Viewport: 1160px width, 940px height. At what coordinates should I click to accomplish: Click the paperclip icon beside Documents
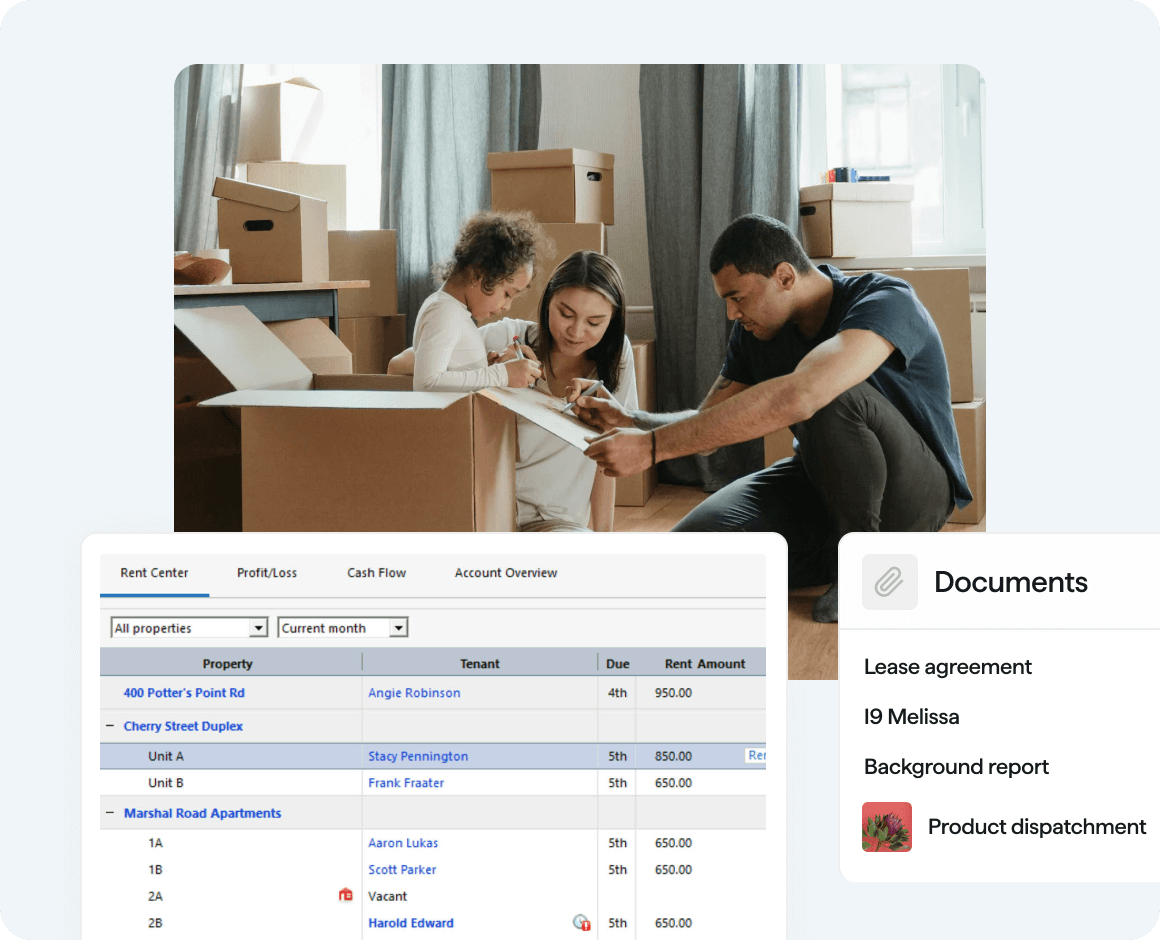click(x=889, y=582)
